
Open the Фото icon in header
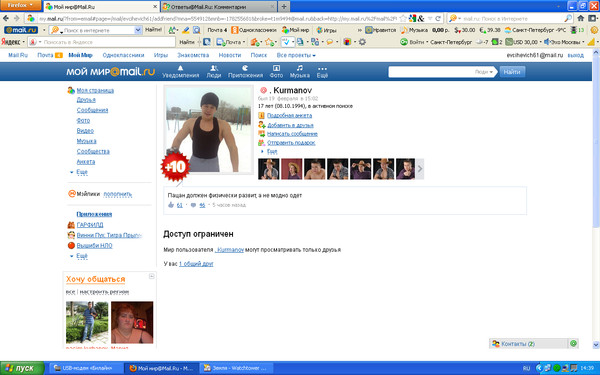pyautogui.click(x=276, y=68)
